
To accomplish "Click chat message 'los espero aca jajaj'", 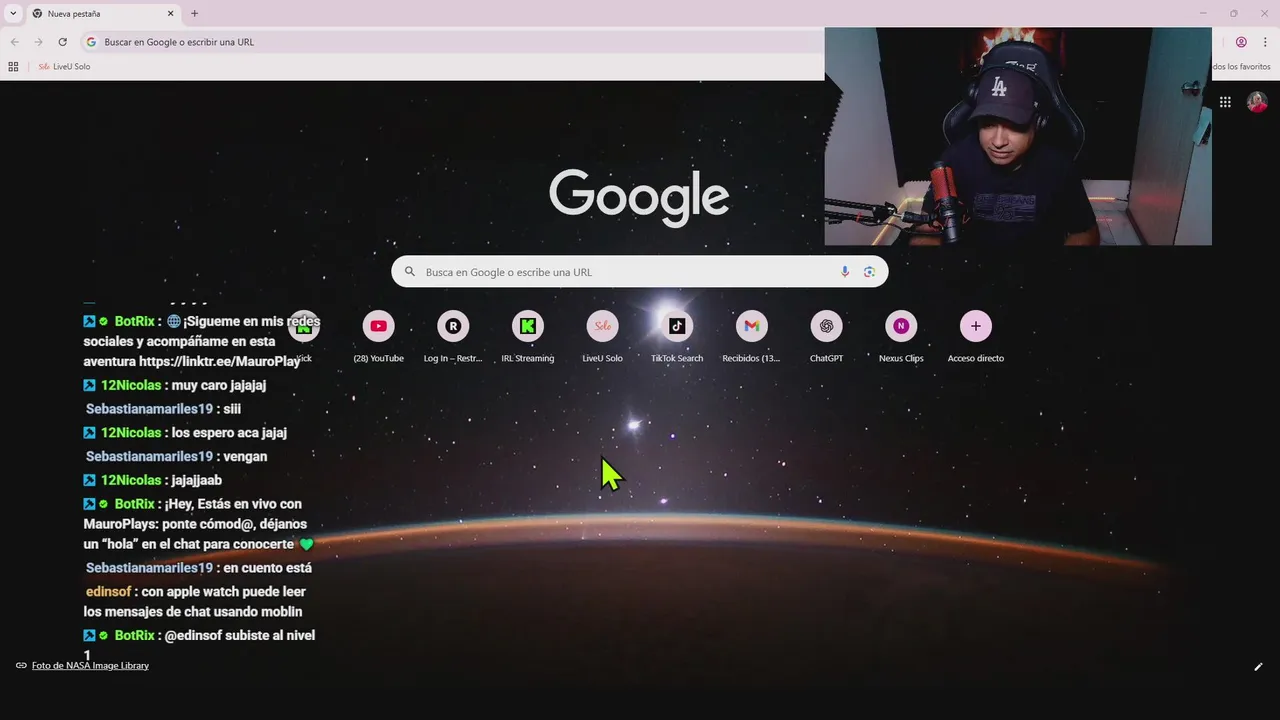I will 229,433.
